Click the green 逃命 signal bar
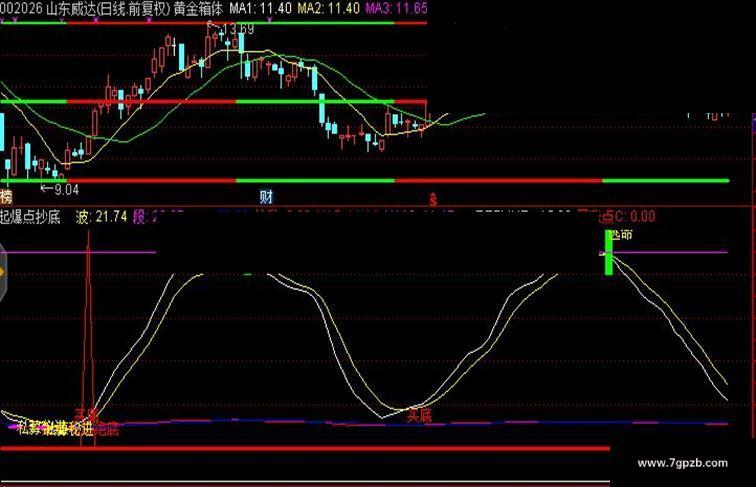 click(608, 252)
